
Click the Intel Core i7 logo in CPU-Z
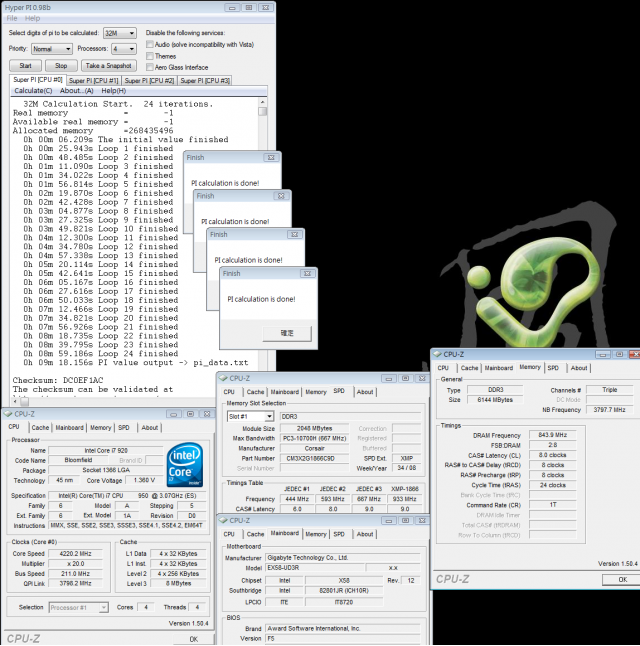tap(185, 464)
